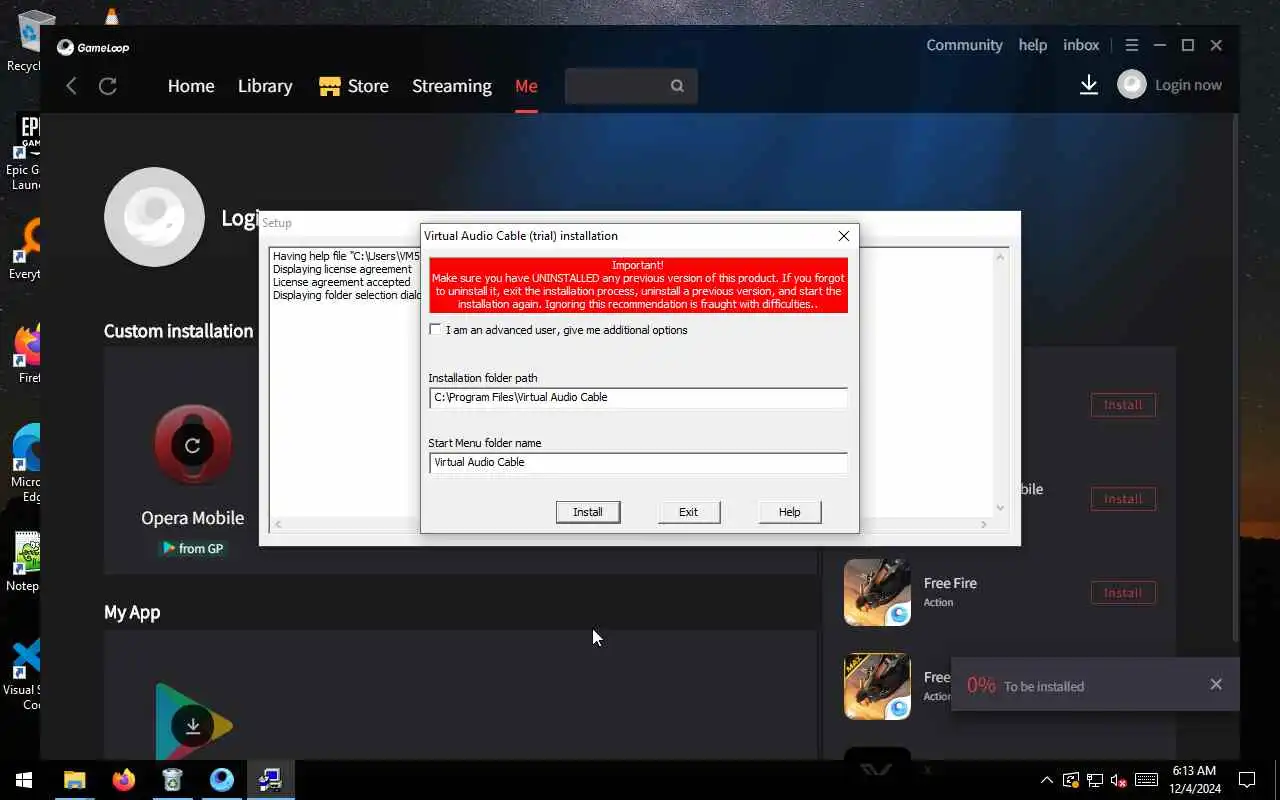Open the GameLoop hamburger menu
This screenshot has height=800, width=1280.
coord(1132,45)
